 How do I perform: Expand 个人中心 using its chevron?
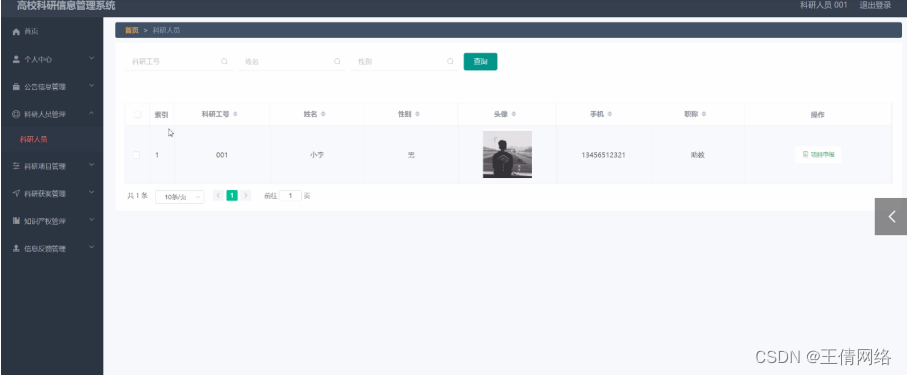pos(91,58)
